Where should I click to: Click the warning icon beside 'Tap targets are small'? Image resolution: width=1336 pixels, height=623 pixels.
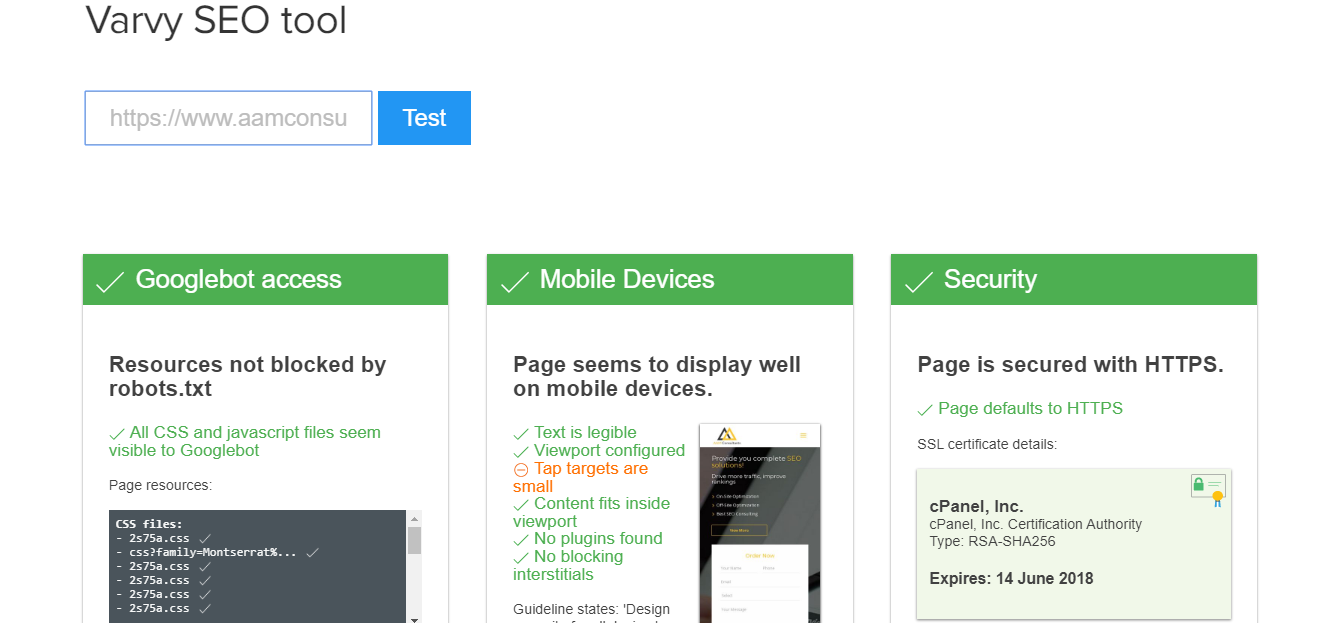pos(521,469)
